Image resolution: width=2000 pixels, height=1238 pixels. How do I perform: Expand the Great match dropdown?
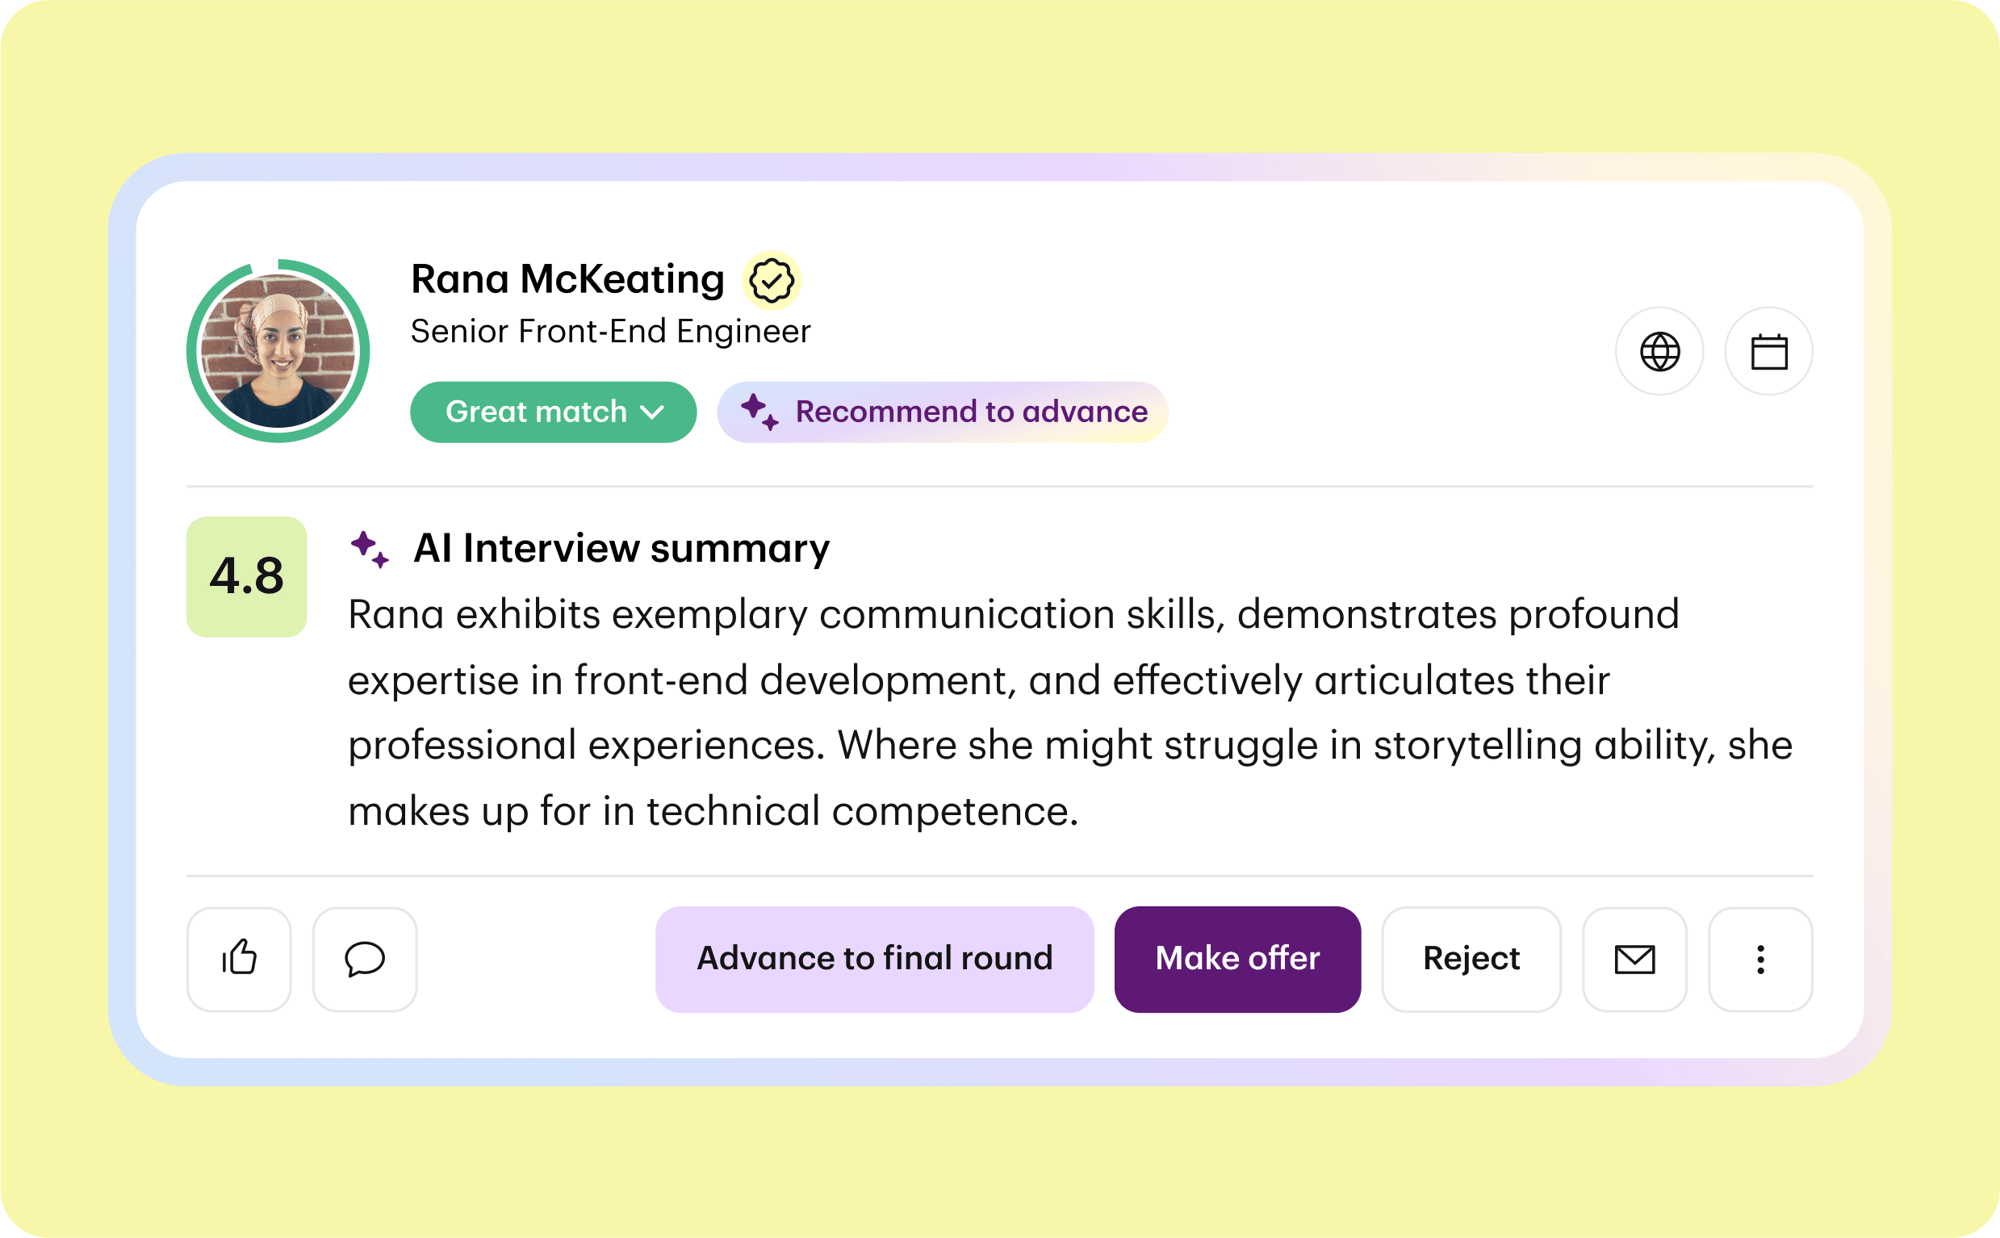tap(553, 411)
